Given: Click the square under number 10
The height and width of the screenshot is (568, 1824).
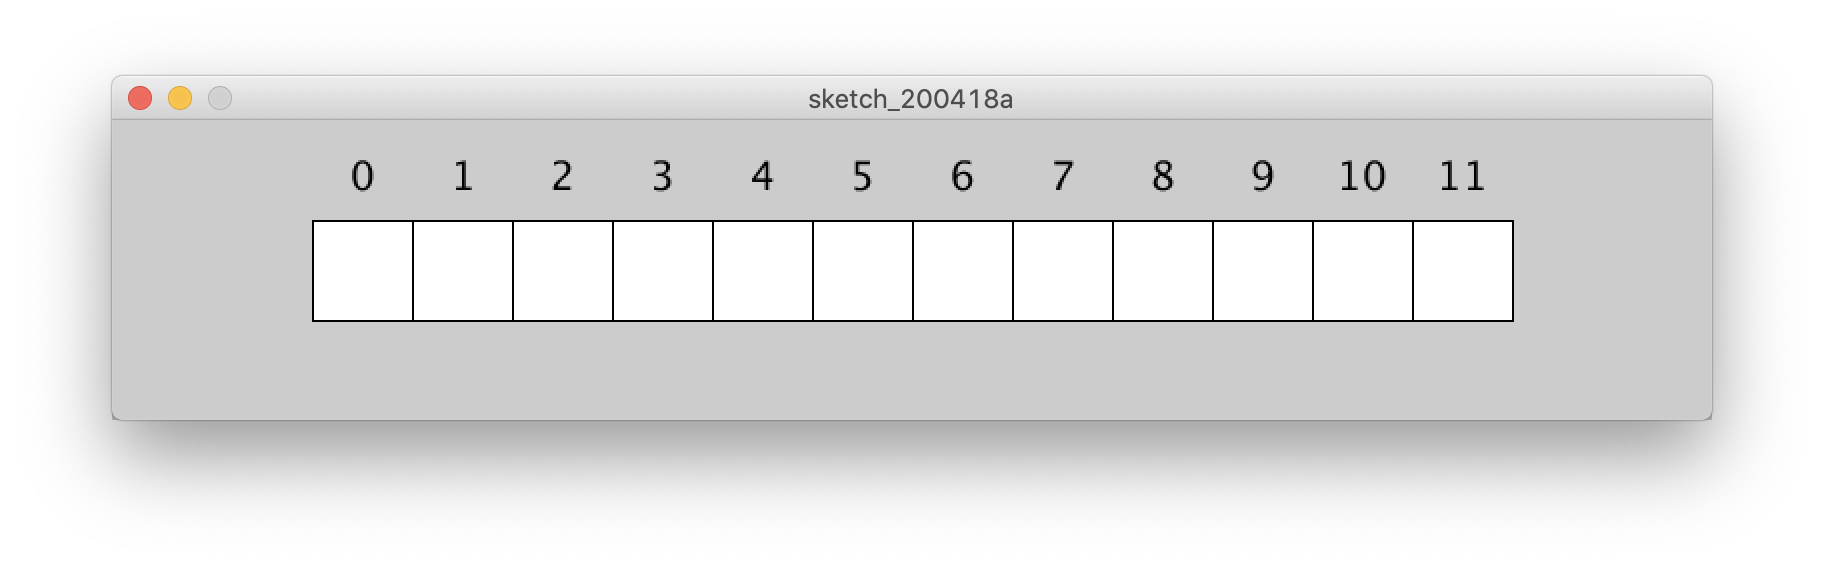Looking at the screenshot, I should [1363, 271].
